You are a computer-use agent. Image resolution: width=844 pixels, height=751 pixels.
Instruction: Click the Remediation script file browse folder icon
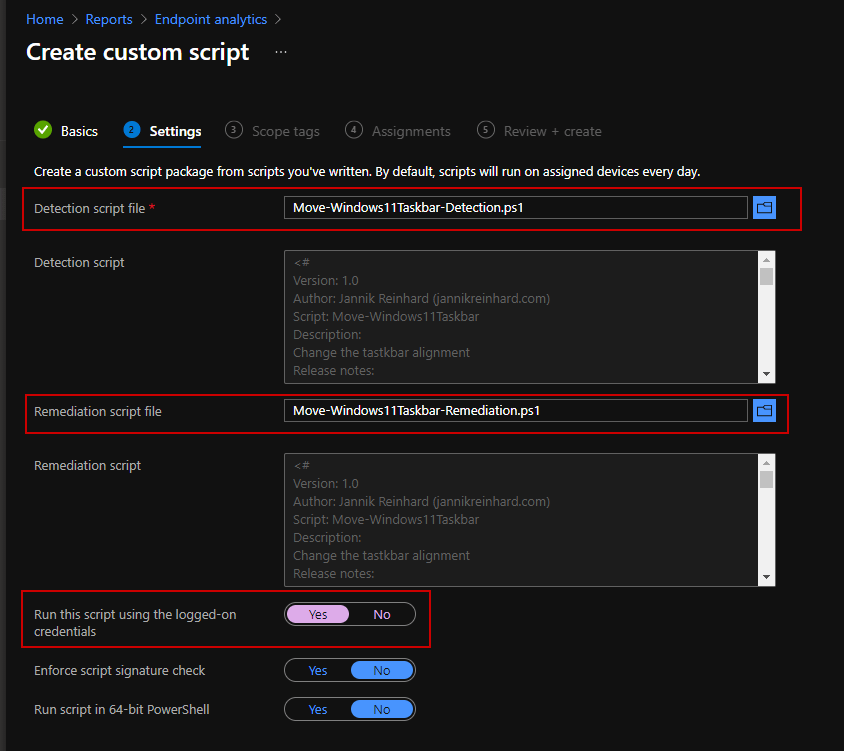(764, 411)
